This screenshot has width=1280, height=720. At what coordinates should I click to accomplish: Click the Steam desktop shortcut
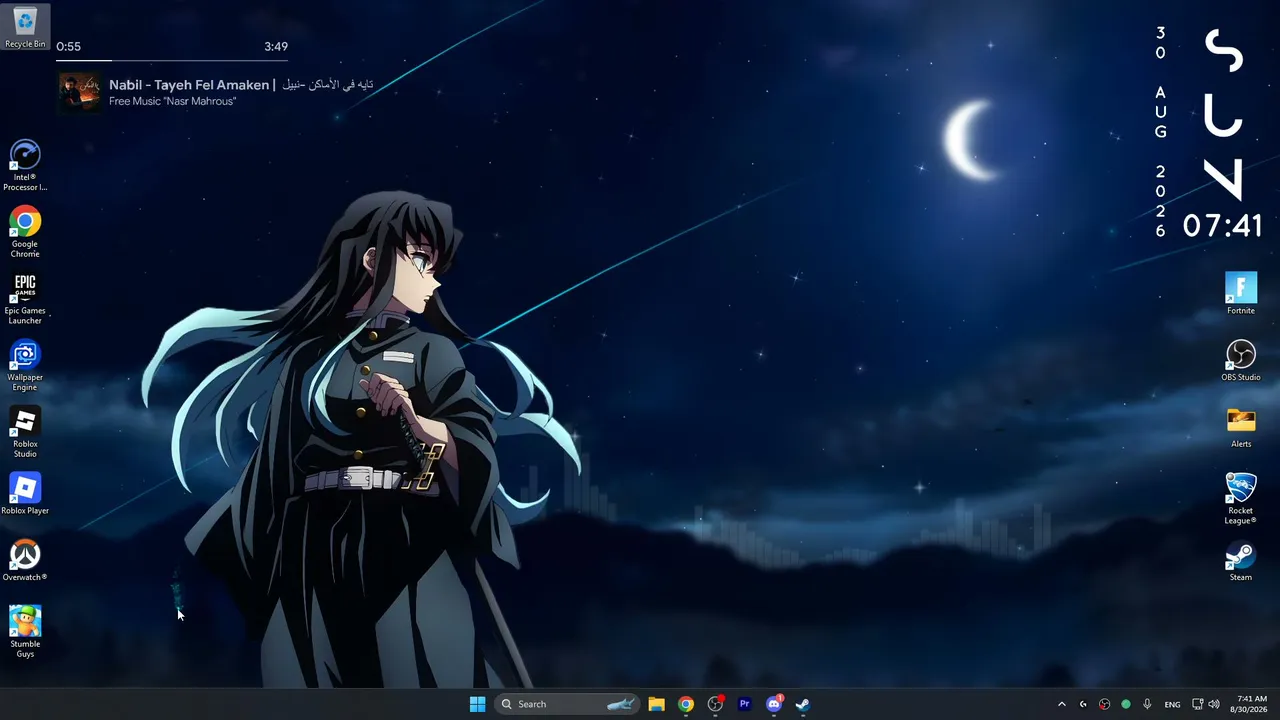(x=1241, y=561)
